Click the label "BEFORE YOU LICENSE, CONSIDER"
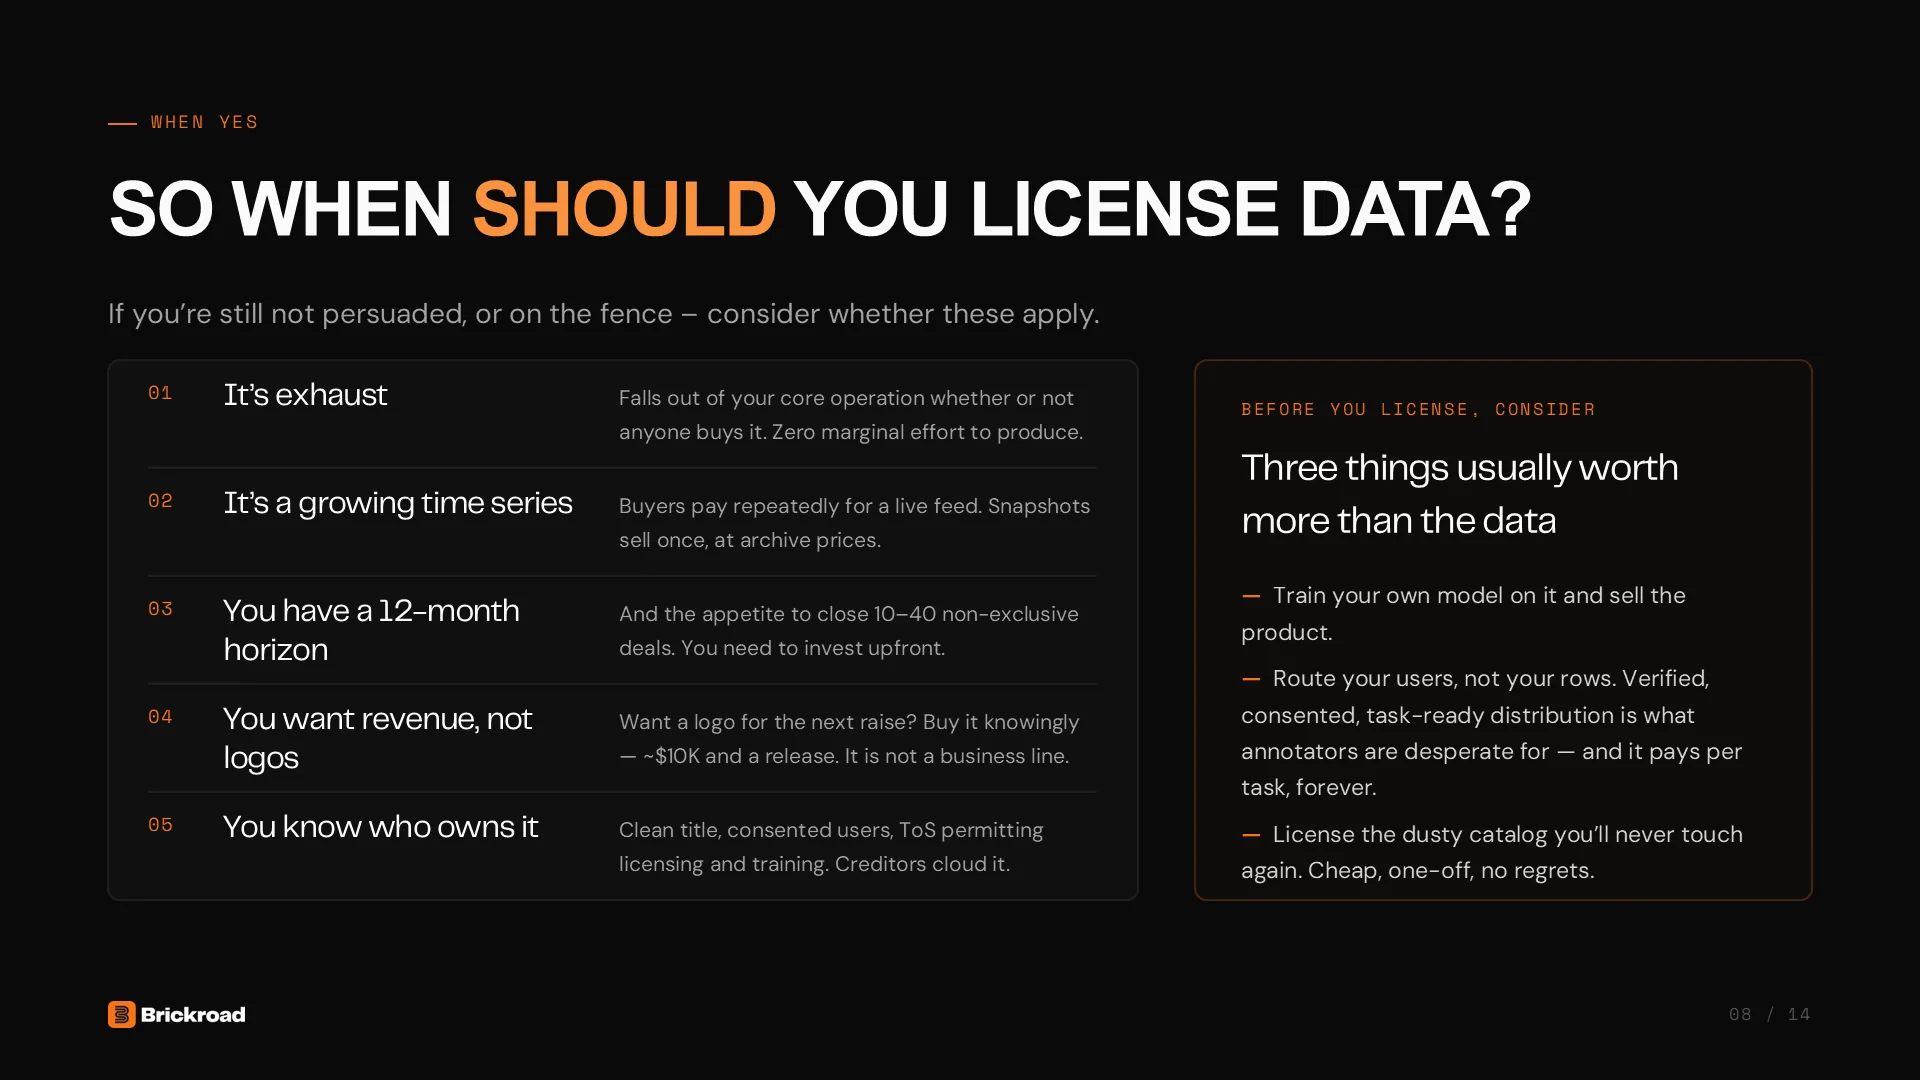 (1418, 409)
